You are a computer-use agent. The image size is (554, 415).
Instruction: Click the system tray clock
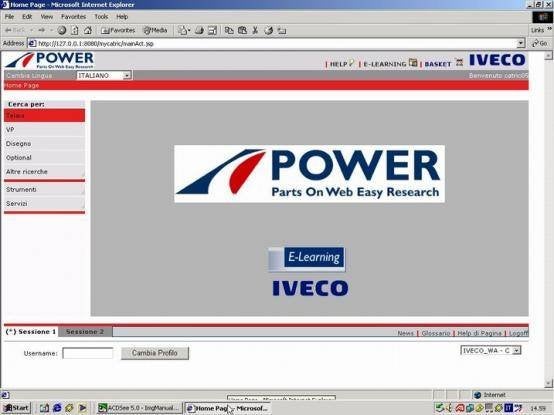click(538, 408)
